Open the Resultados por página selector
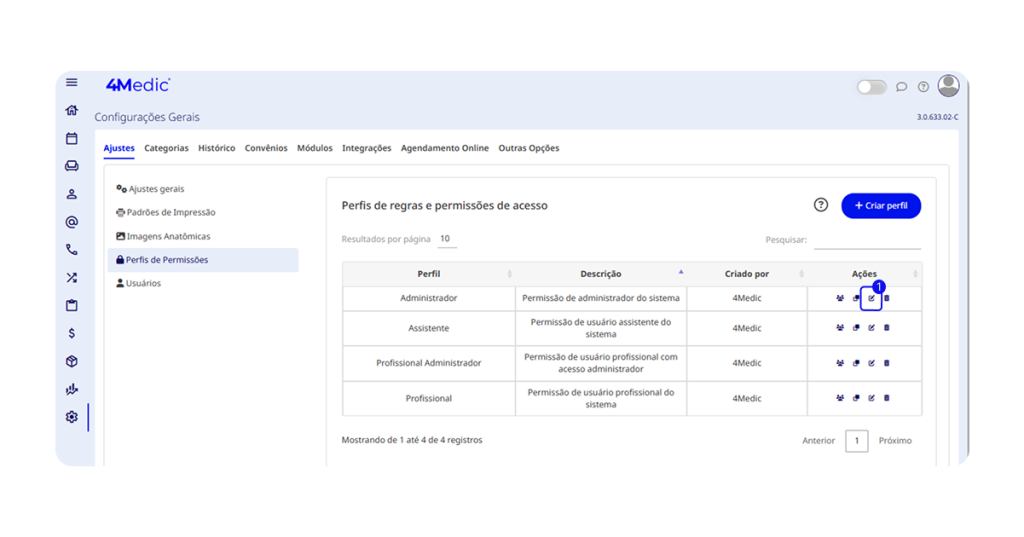This screenshot has width=1024, height=537. 445,240
